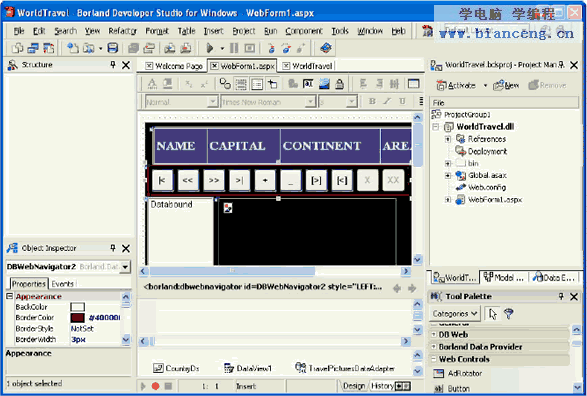Click the navigator Previous << button
The image size is (587, 396).
pos(188,180)
